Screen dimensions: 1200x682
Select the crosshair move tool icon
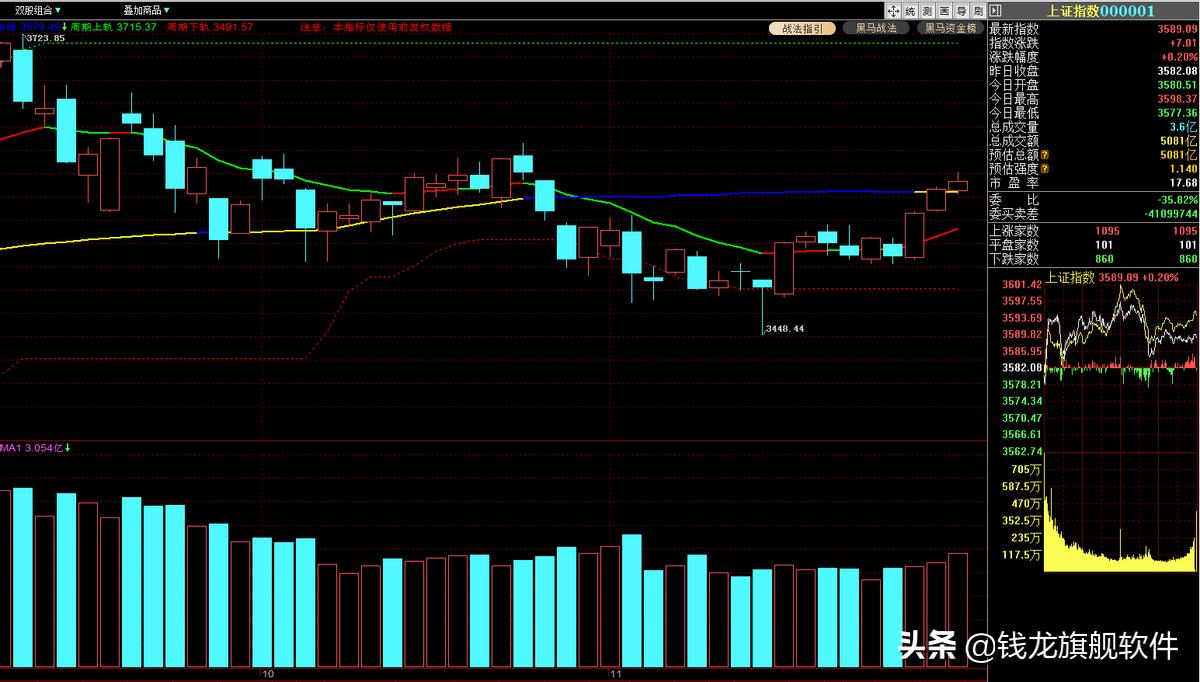click(x=893, y=11)
